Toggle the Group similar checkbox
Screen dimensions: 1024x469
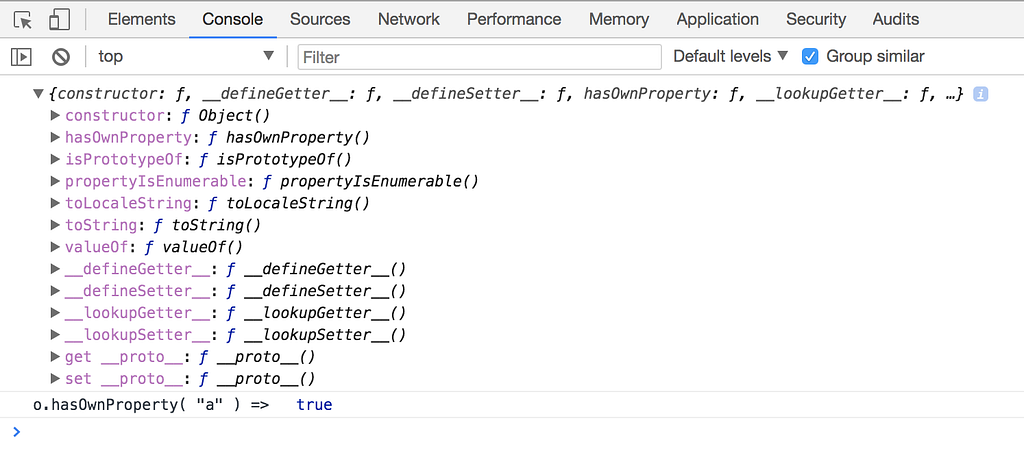(x=811, y=57)
